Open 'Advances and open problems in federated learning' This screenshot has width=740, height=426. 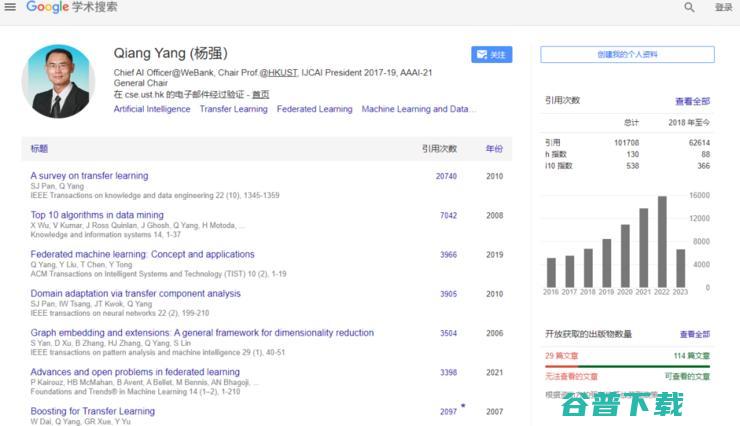pyautogui.click(x=135, y=372)
